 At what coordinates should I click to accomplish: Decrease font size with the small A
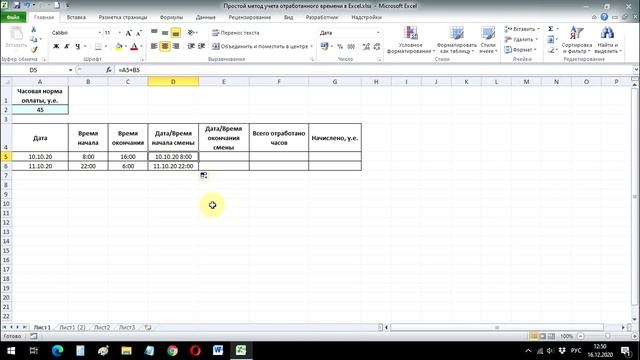pos(139,33)
